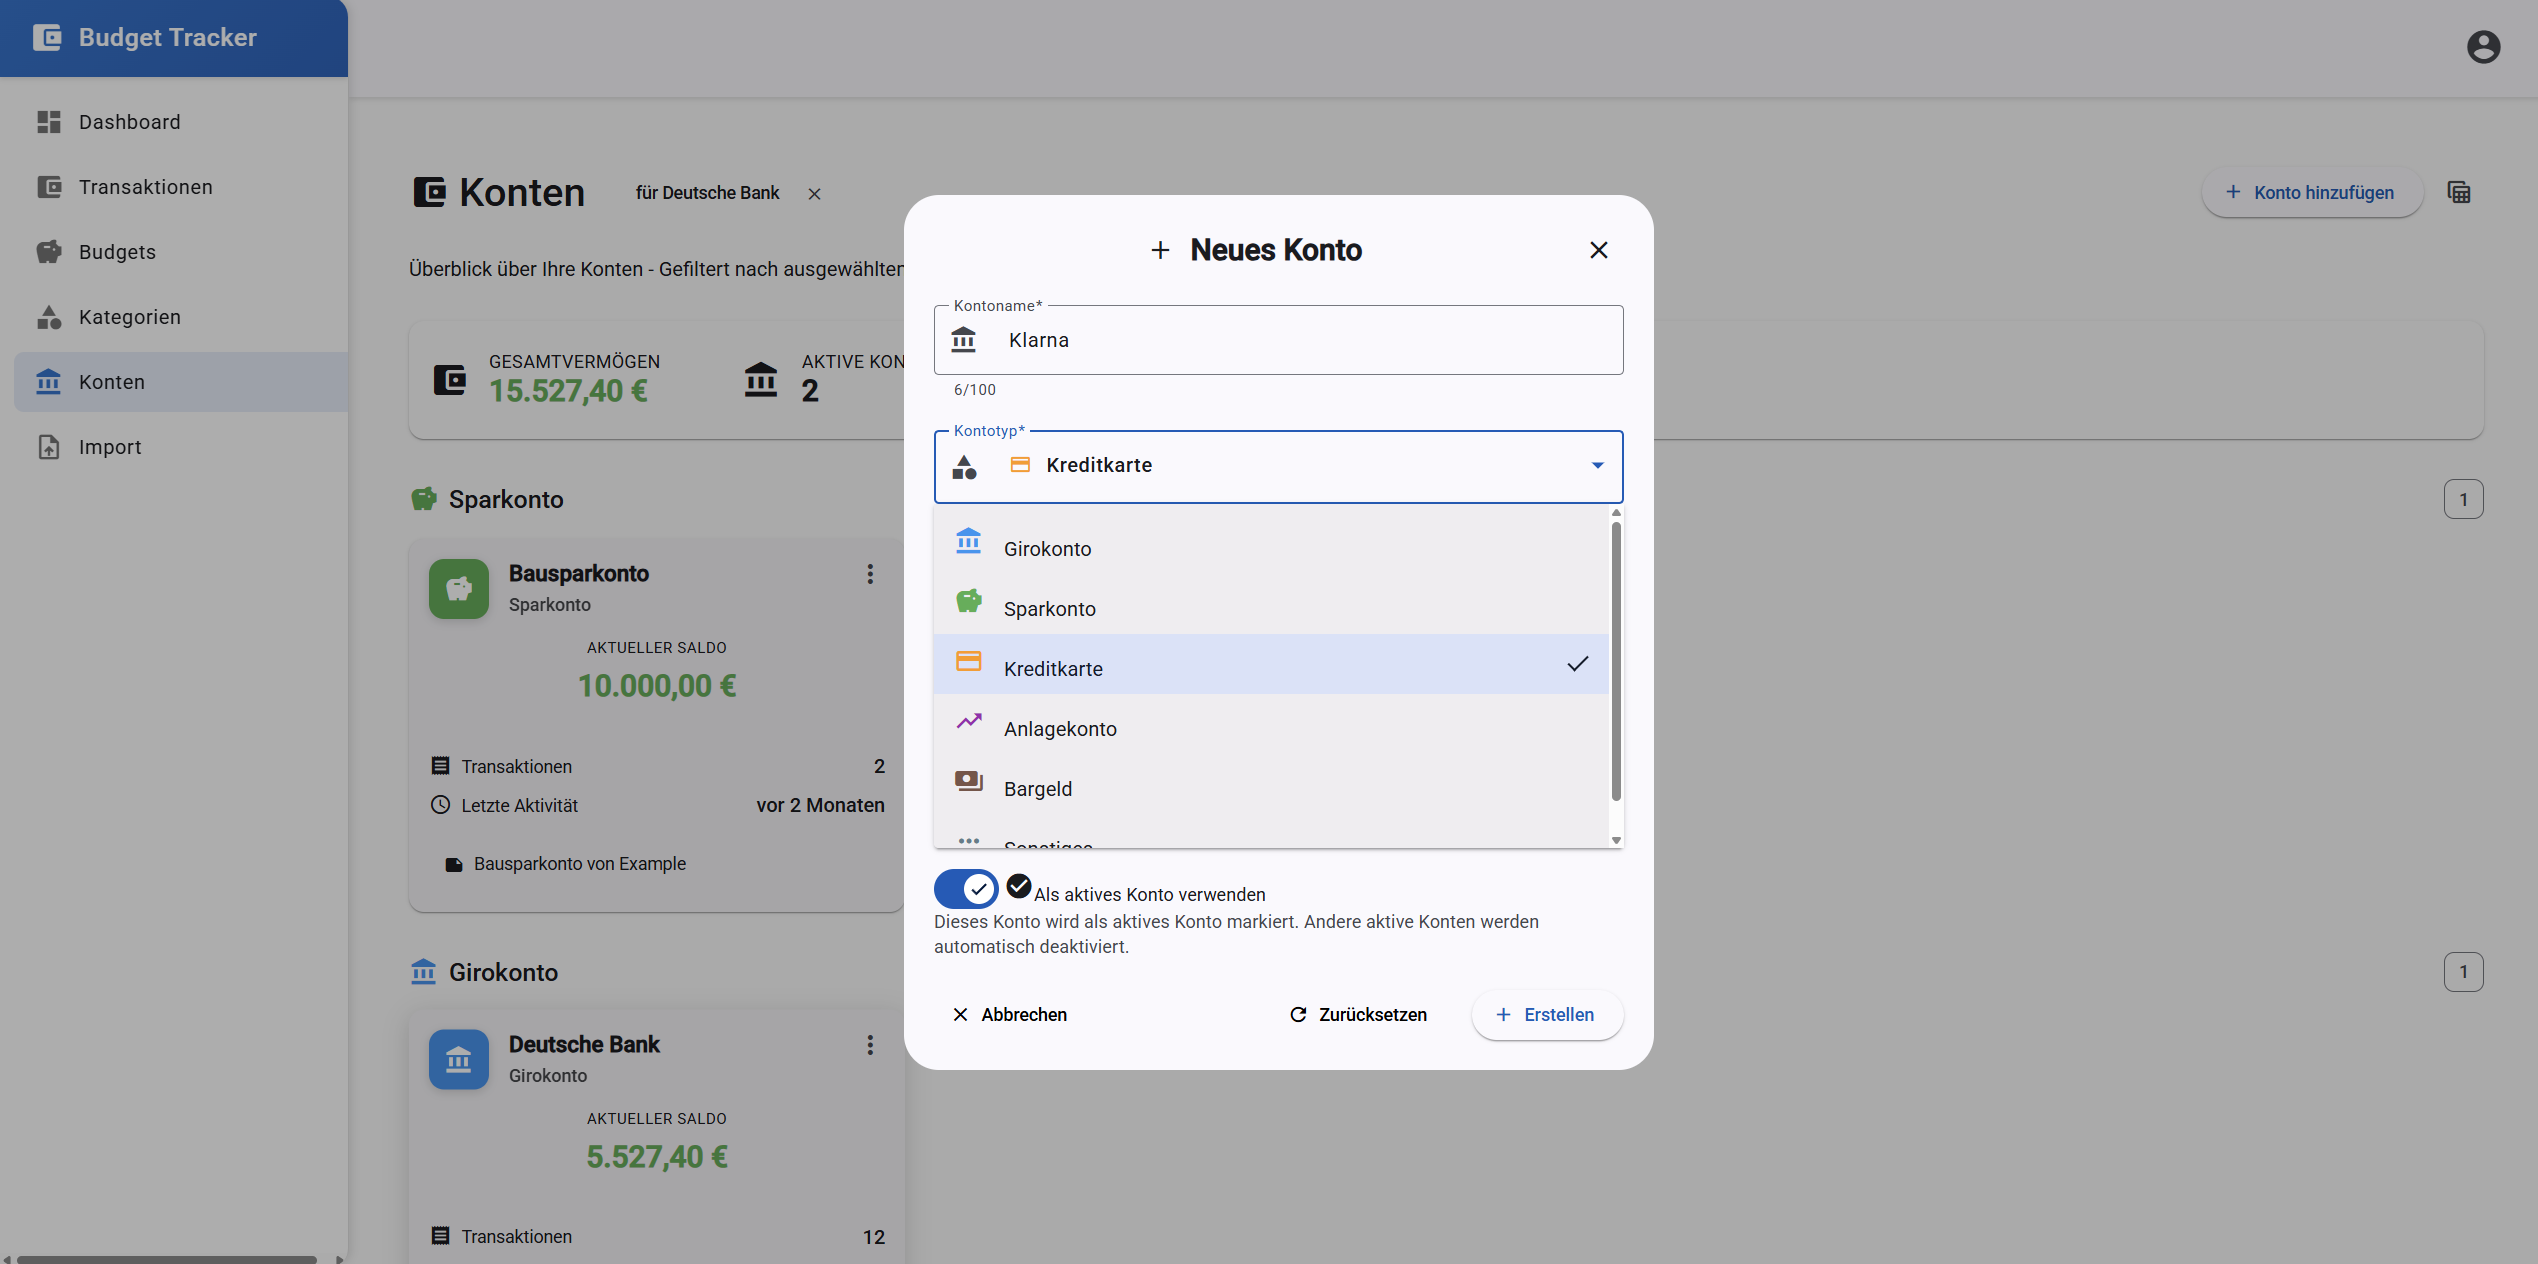Remove the 'für Deutsche Bank' filter

814,194
